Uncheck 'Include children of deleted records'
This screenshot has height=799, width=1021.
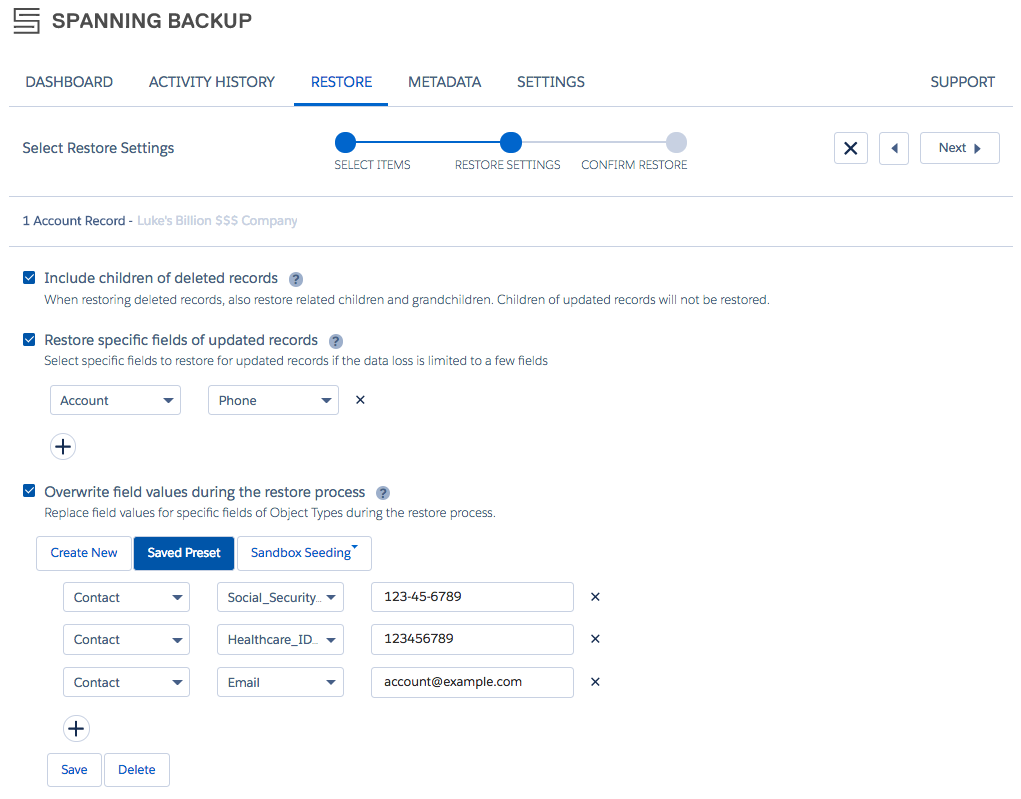28,277
